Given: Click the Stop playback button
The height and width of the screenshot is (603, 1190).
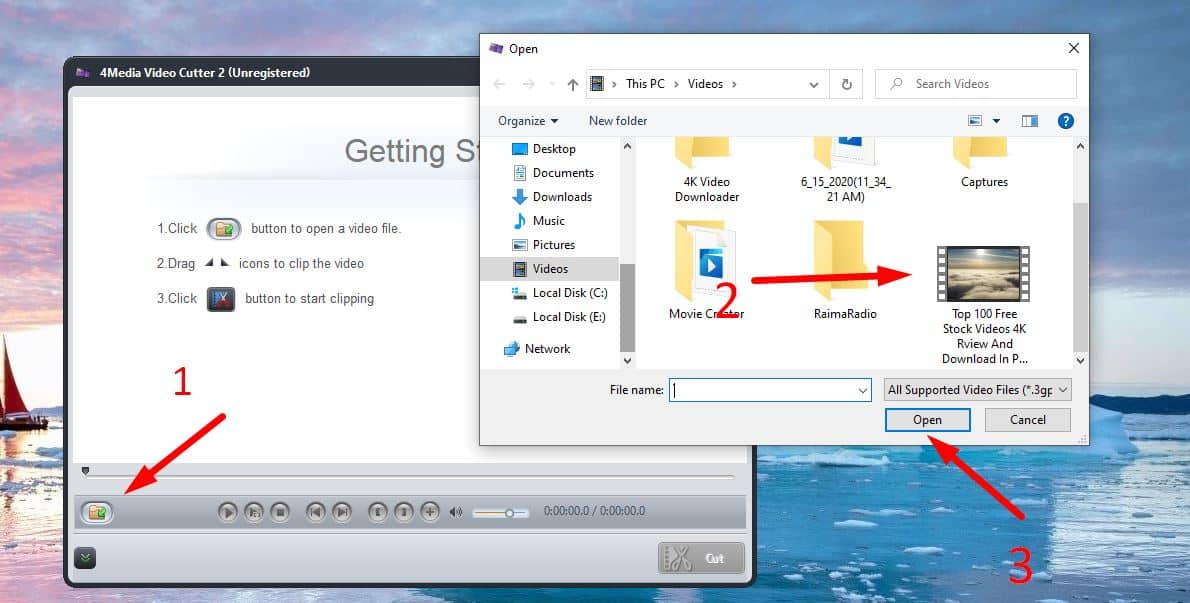Looking at the screenshot, I should coord(280,512).
